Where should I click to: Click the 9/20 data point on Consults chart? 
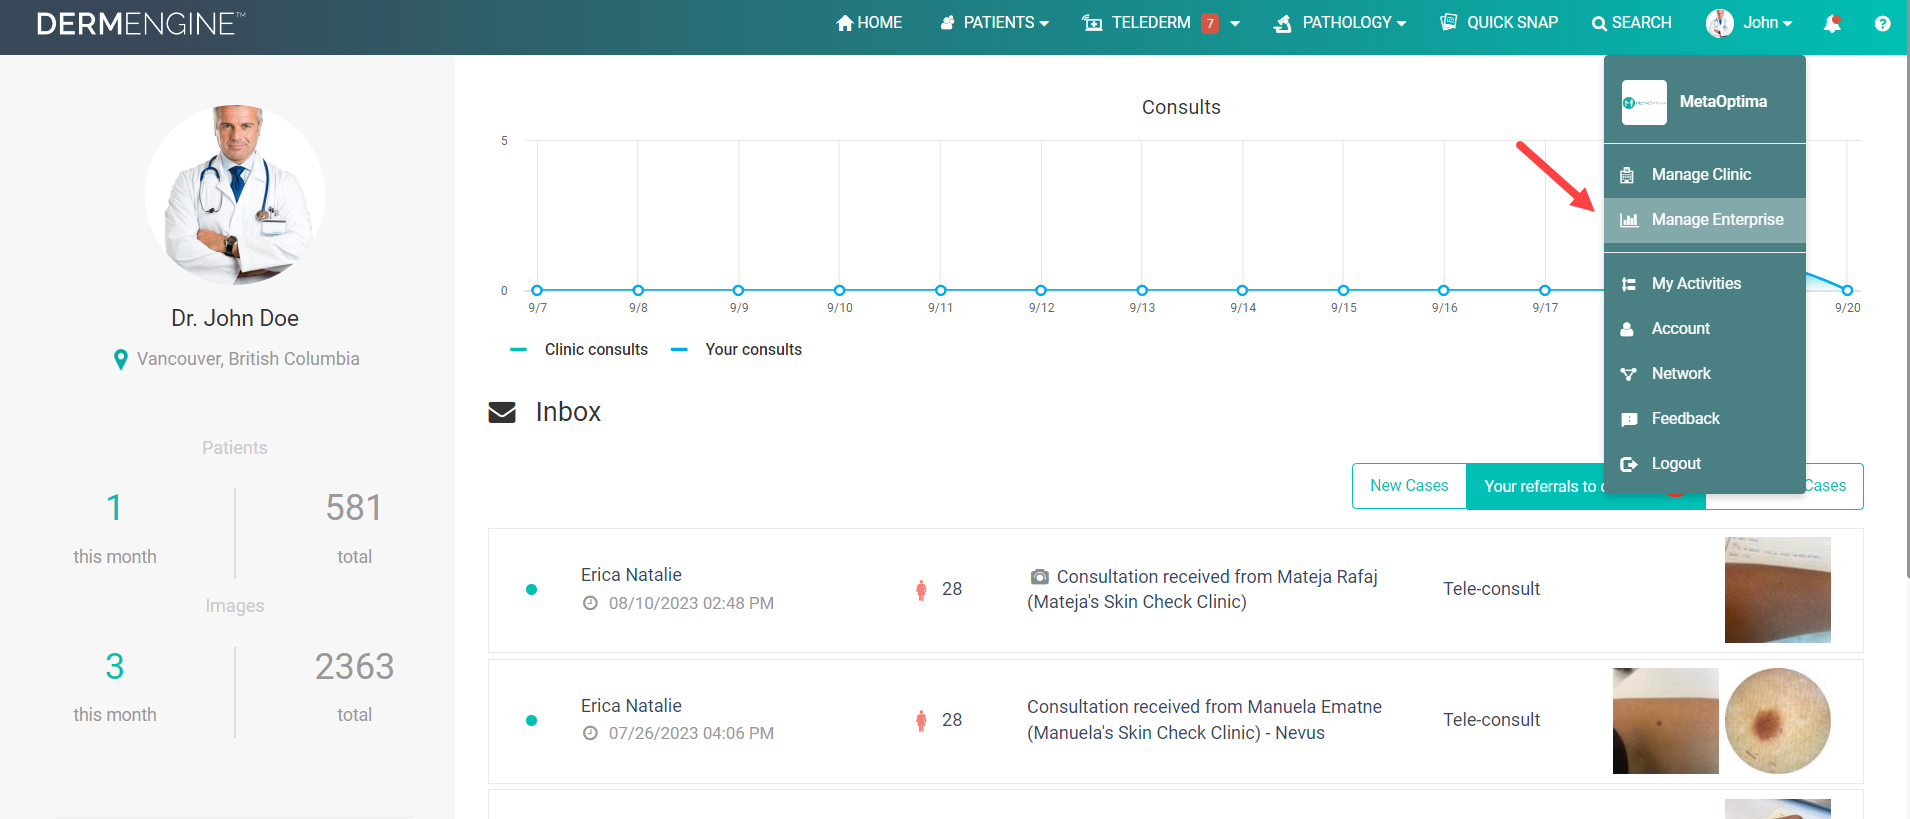coord(1847,290)
